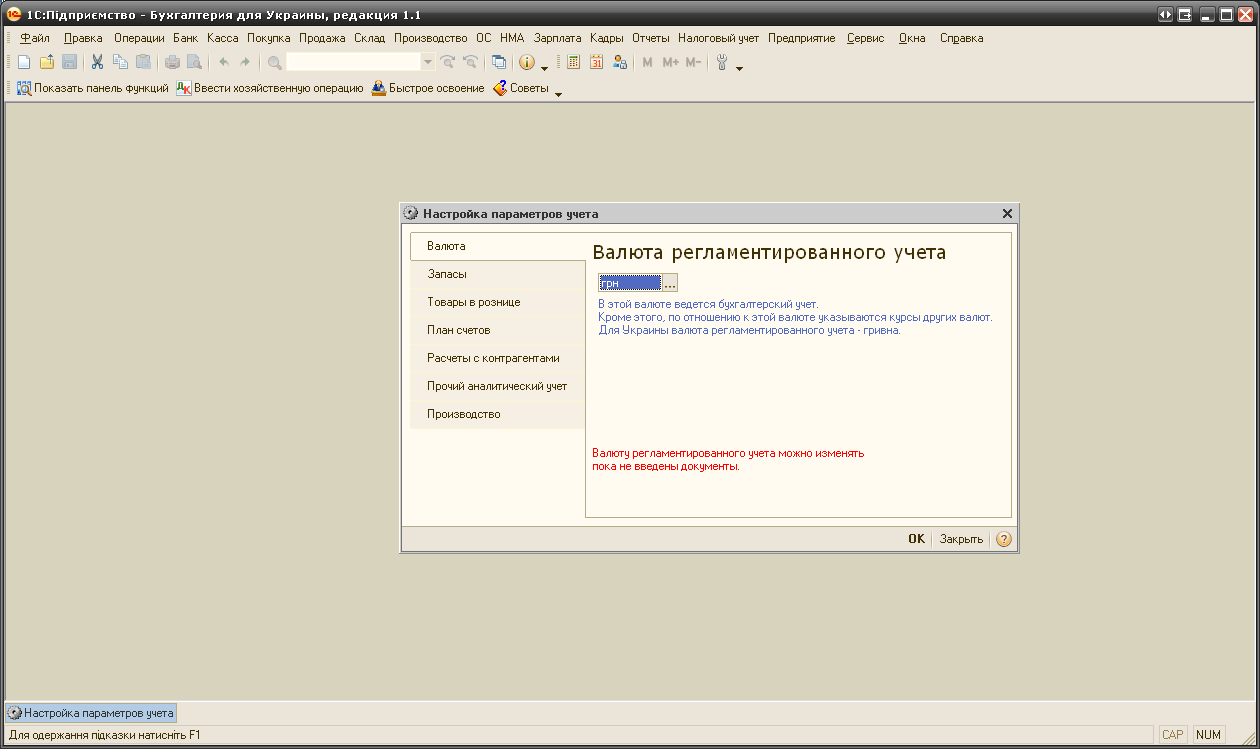Open the НМА menu

click(x=512, y=38)
